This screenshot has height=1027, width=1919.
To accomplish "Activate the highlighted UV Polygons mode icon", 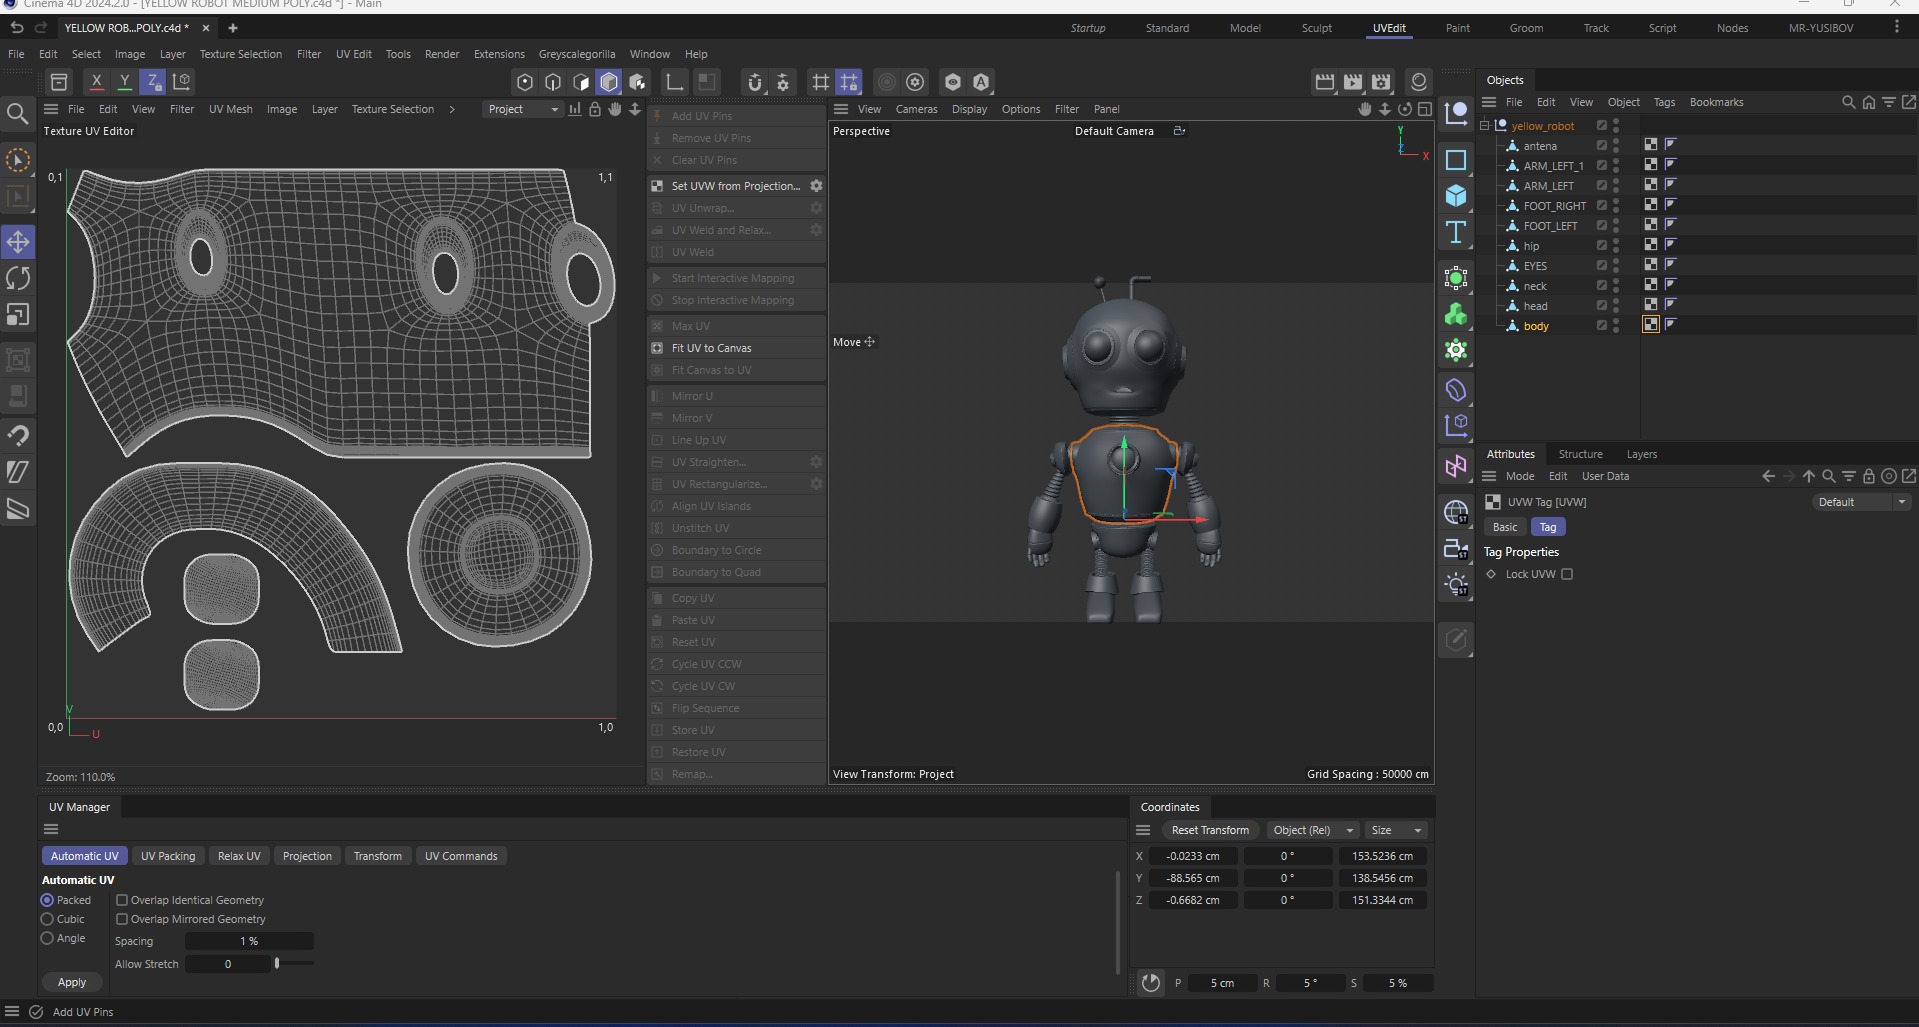I will (609, 82).
